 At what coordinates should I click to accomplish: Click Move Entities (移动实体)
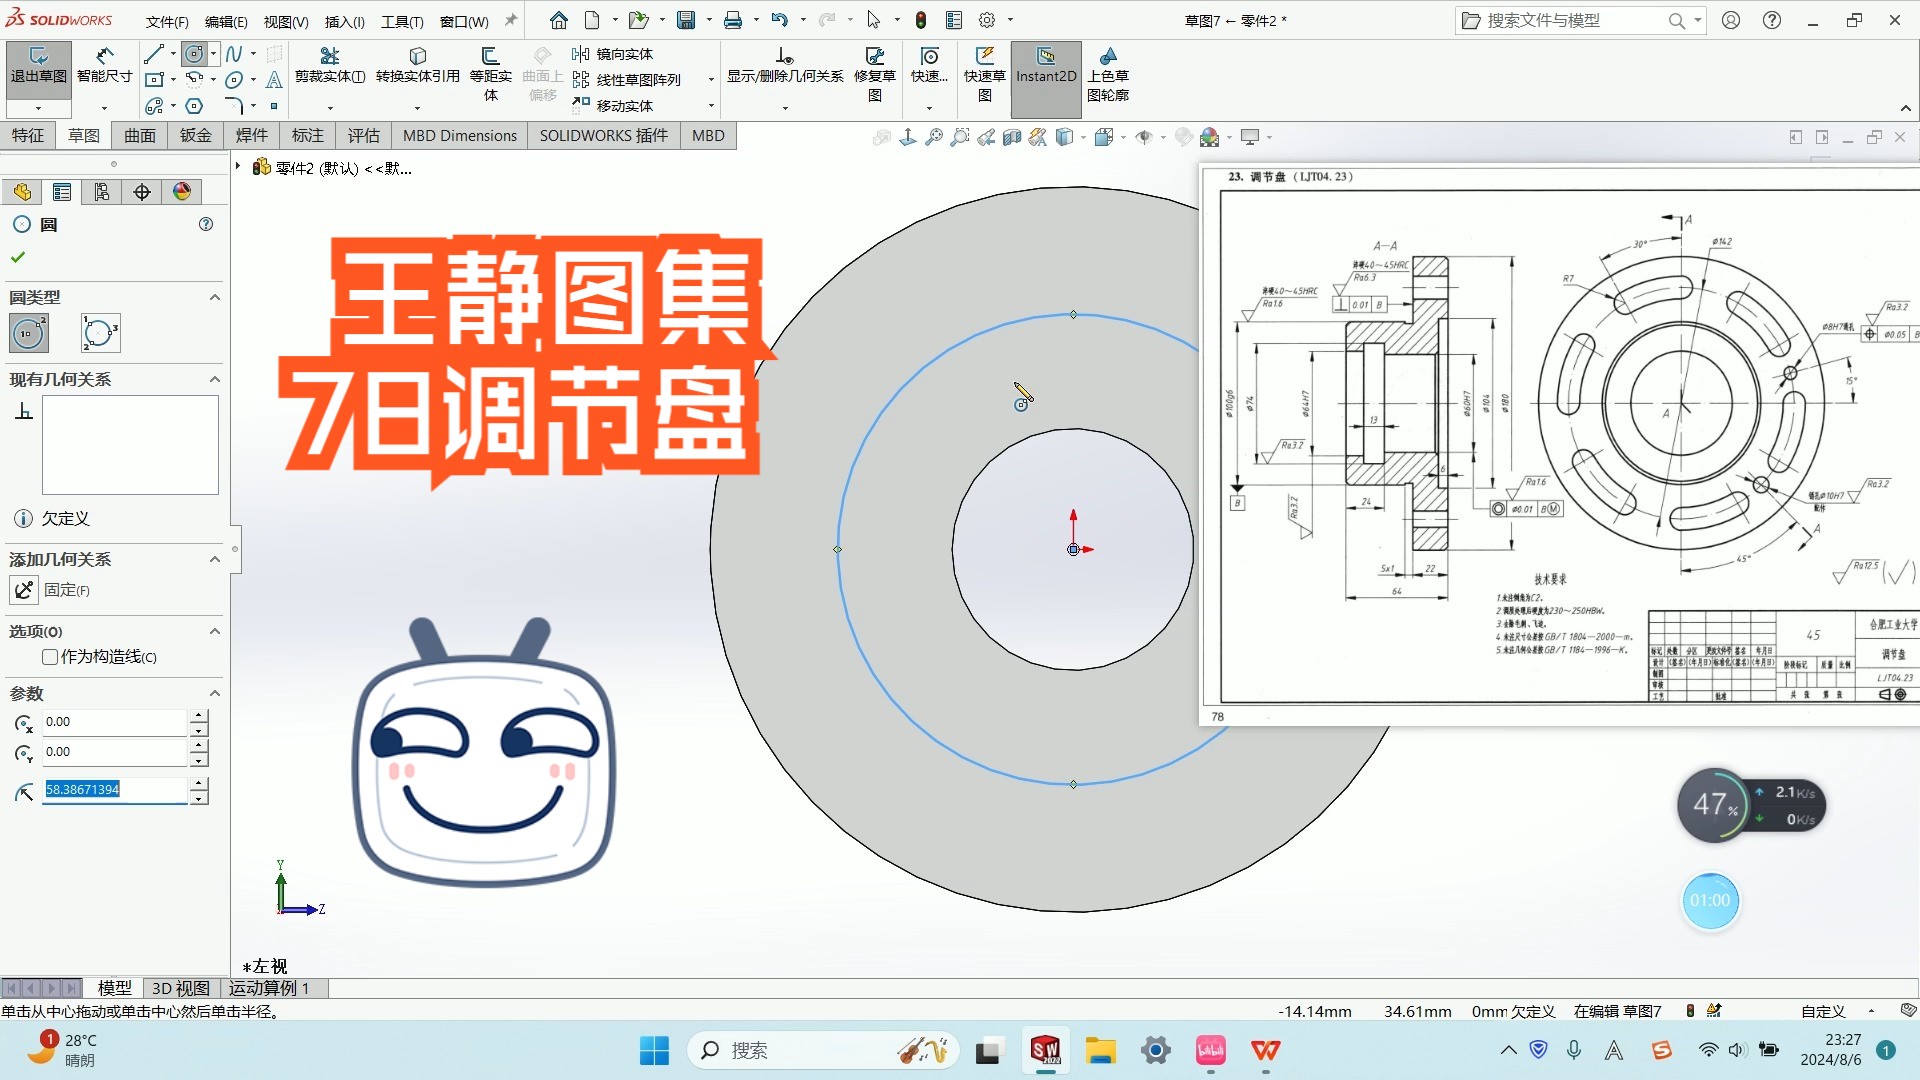613,105
